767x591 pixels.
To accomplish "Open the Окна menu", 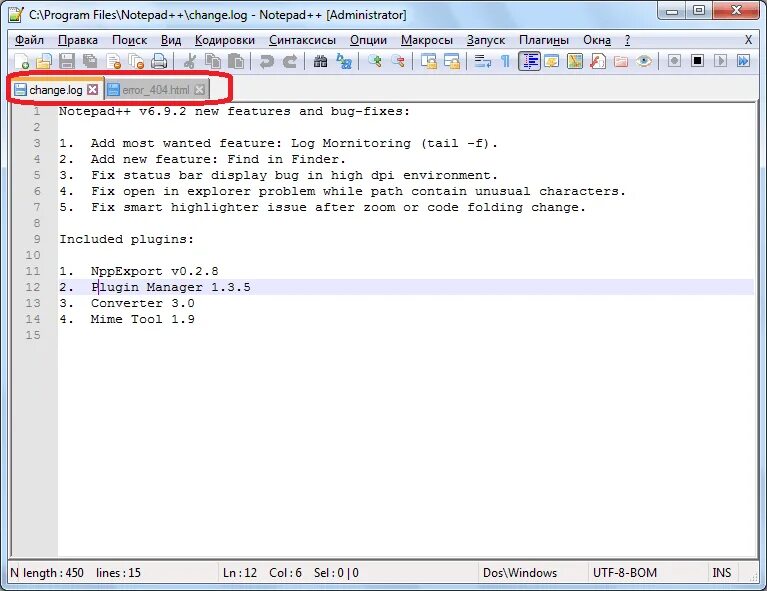I will click(597, 40).
